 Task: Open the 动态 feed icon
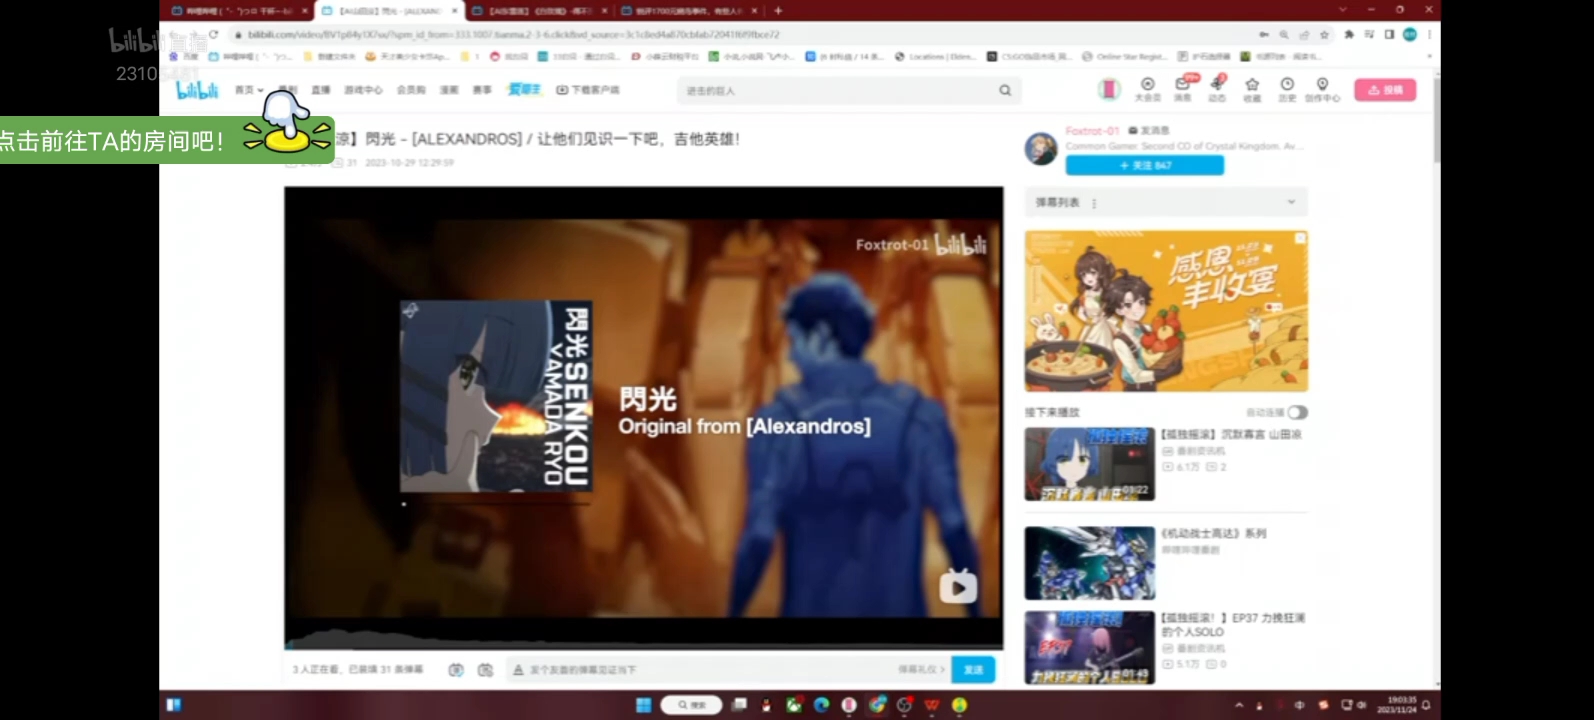[1217, 89]
